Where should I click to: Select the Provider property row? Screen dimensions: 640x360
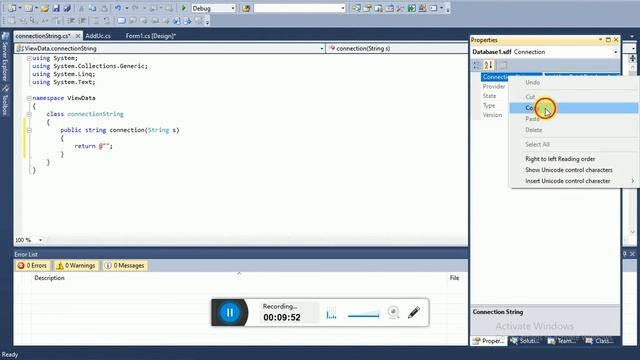[x=494, y=87]
